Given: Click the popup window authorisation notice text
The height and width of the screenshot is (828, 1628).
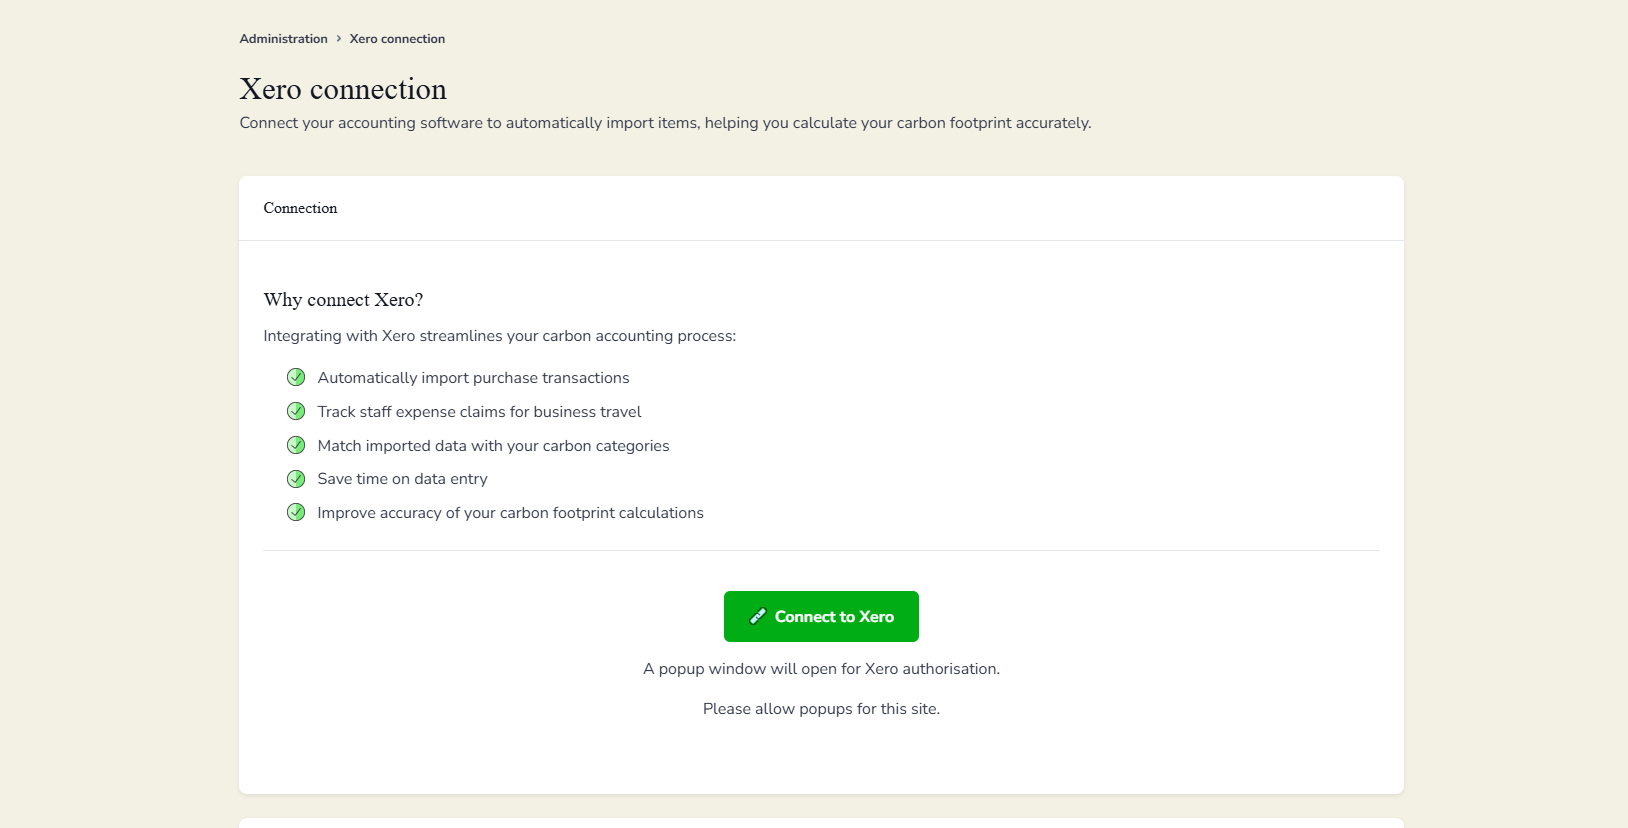Looking at the screenshot, I should click(821, 669).
